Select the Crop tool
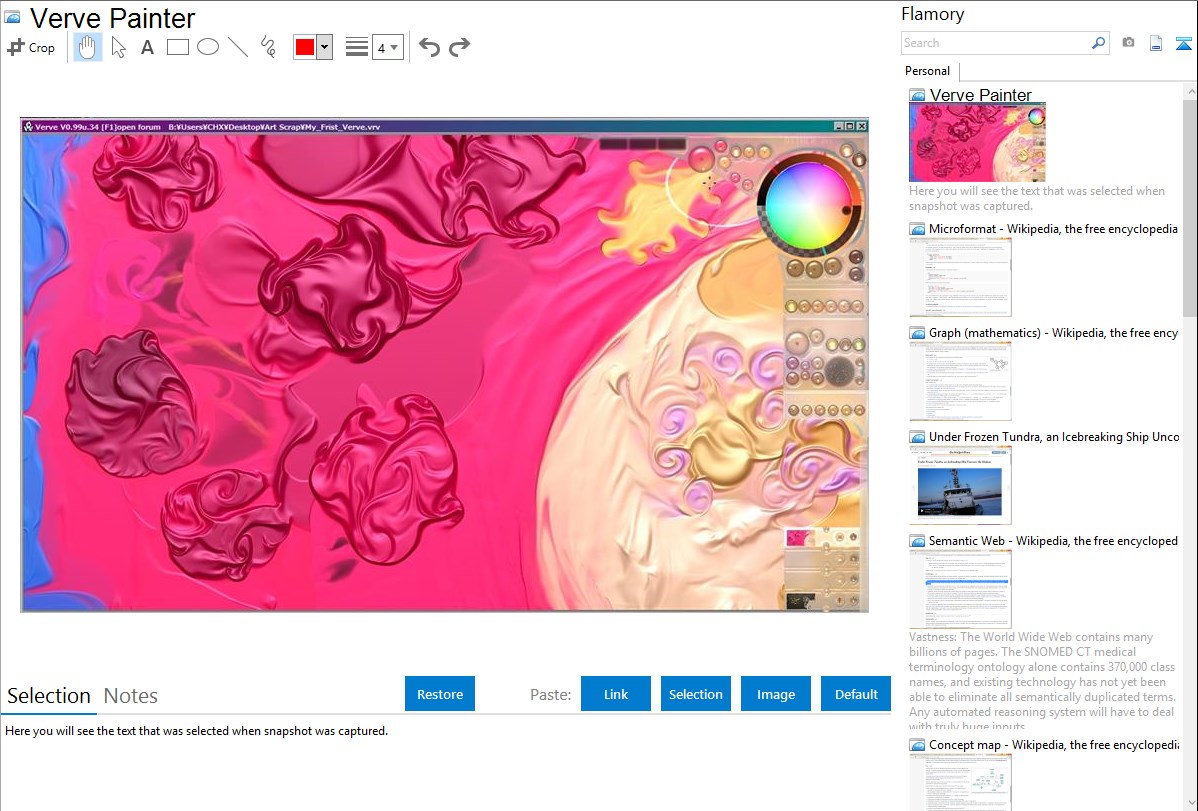1198x811 pixels. click(31, 47)
